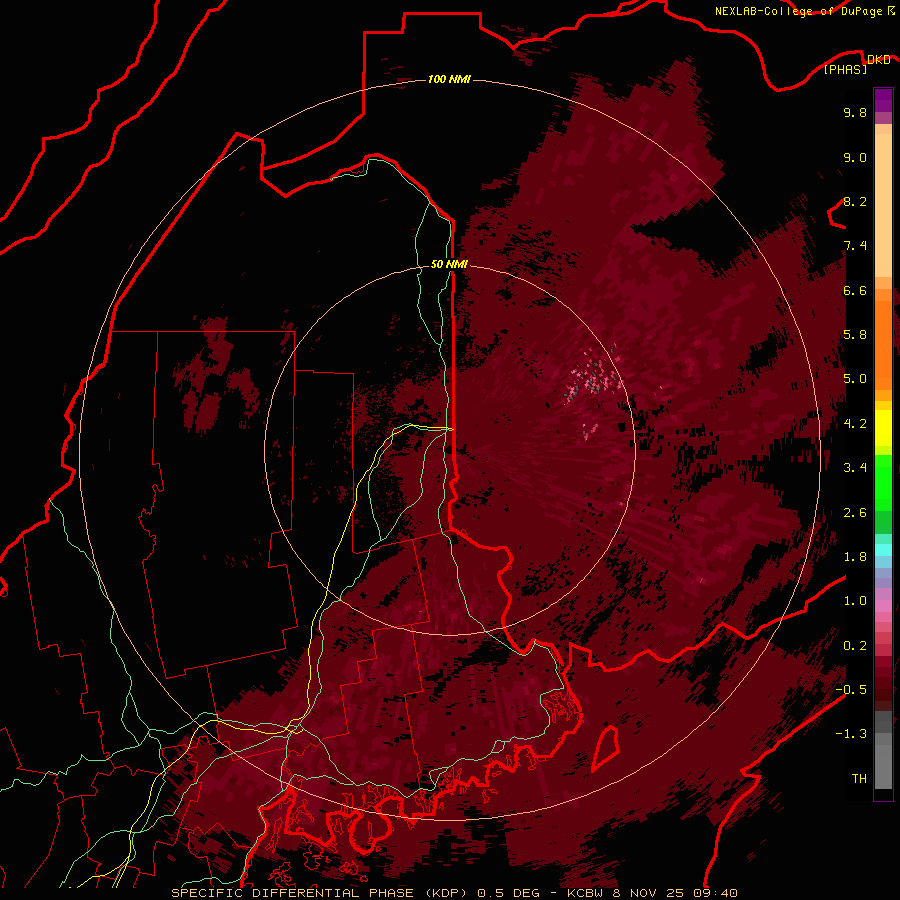Click the yellow segment of the color bar
The image size is (900, 900).
tap(883, 428)
